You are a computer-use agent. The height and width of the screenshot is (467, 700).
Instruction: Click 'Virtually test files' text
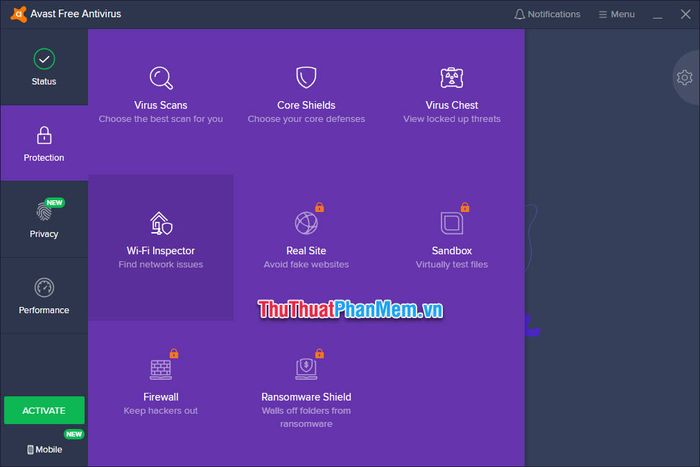452,264
